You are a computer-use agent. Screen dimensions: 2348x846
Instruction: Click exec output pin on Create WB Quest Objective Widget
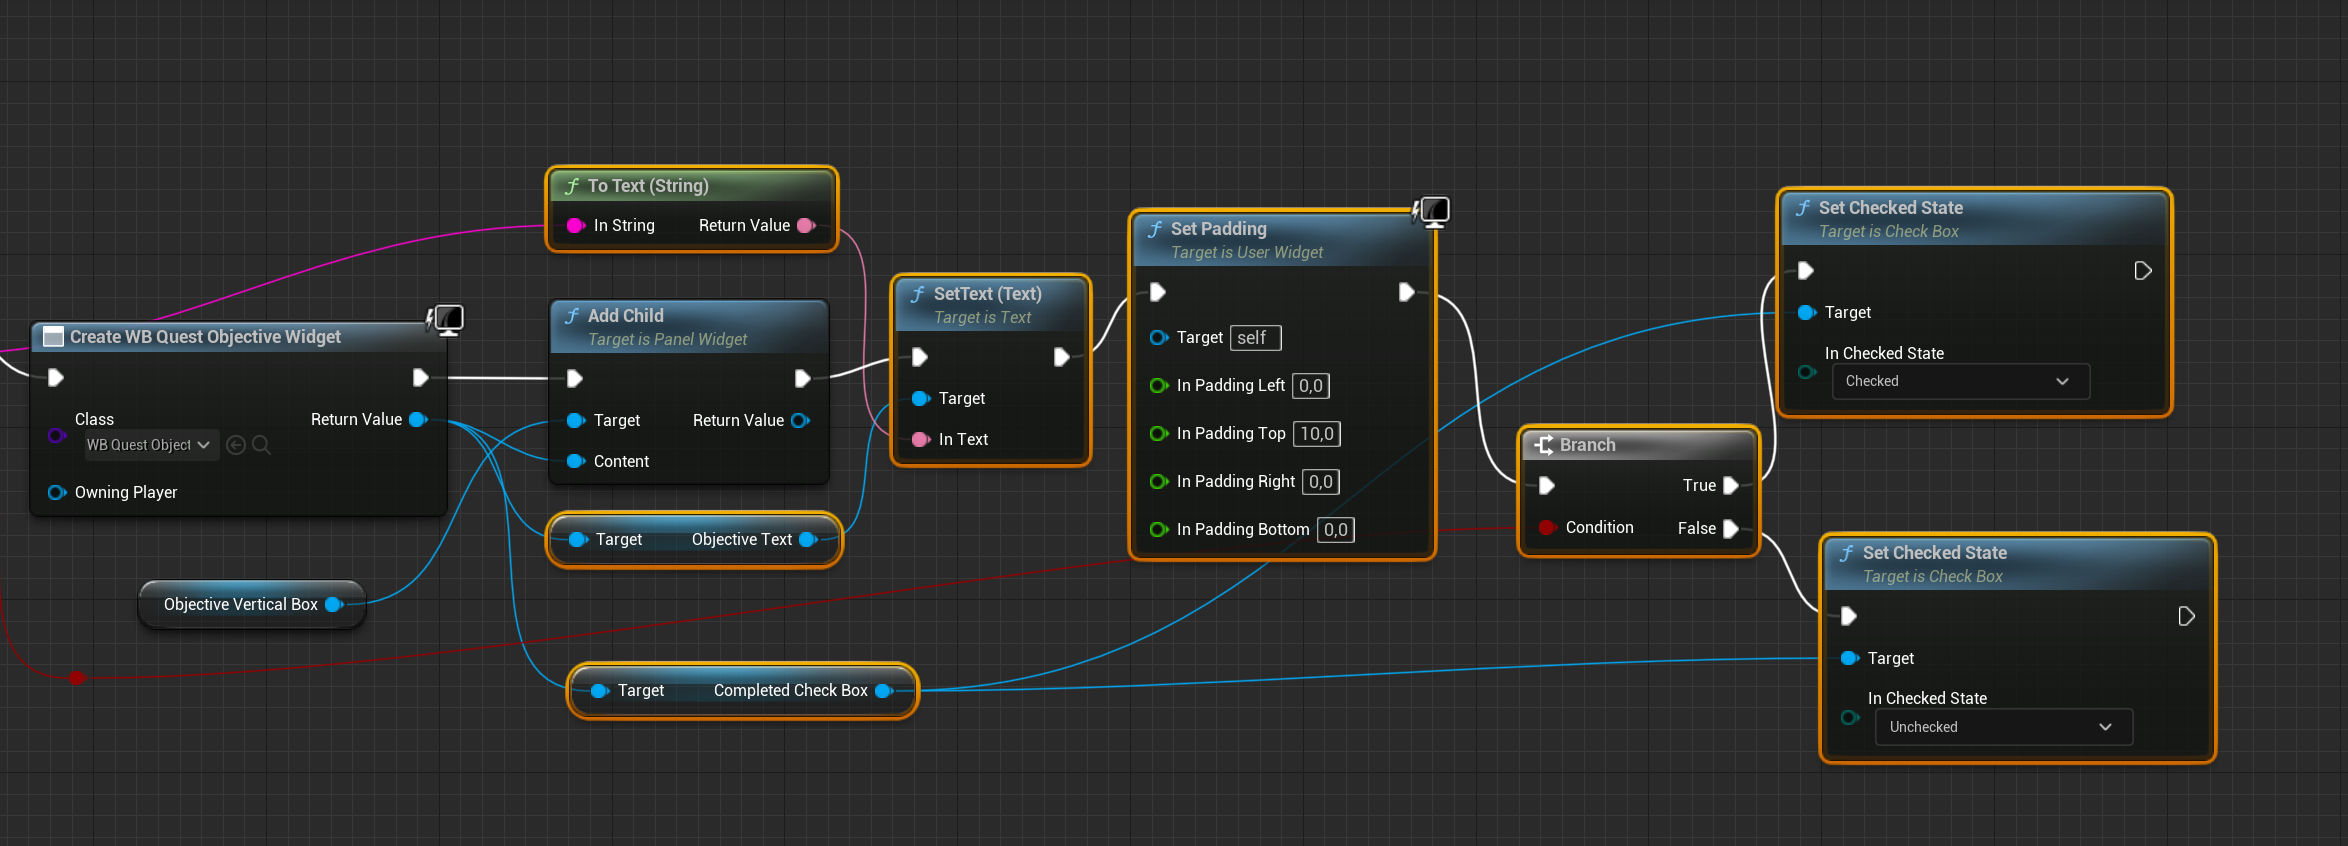[421, 377]
